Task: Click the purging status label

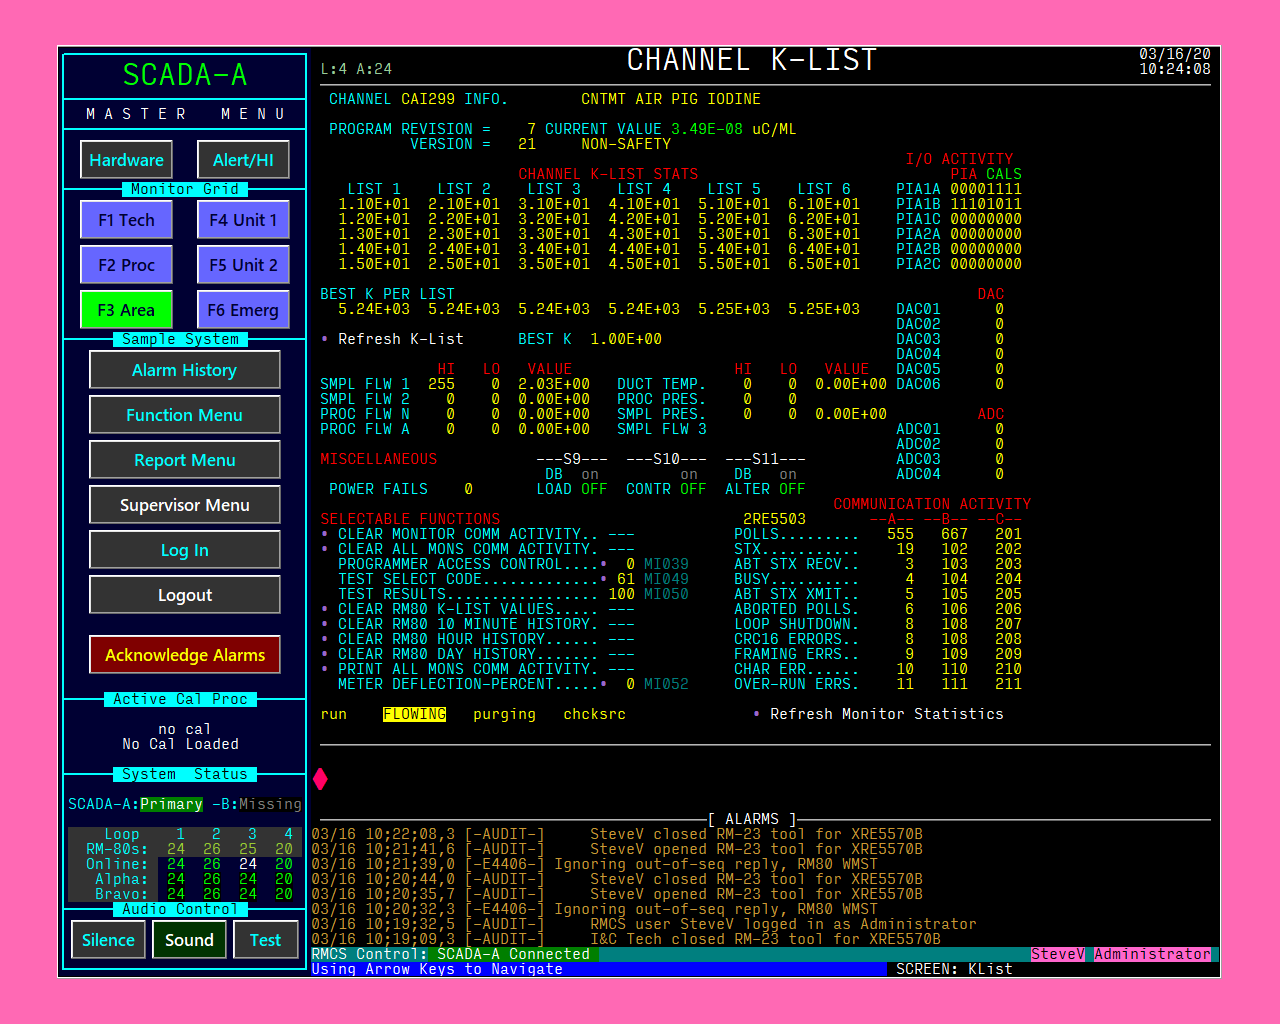Action: (504, 714)
